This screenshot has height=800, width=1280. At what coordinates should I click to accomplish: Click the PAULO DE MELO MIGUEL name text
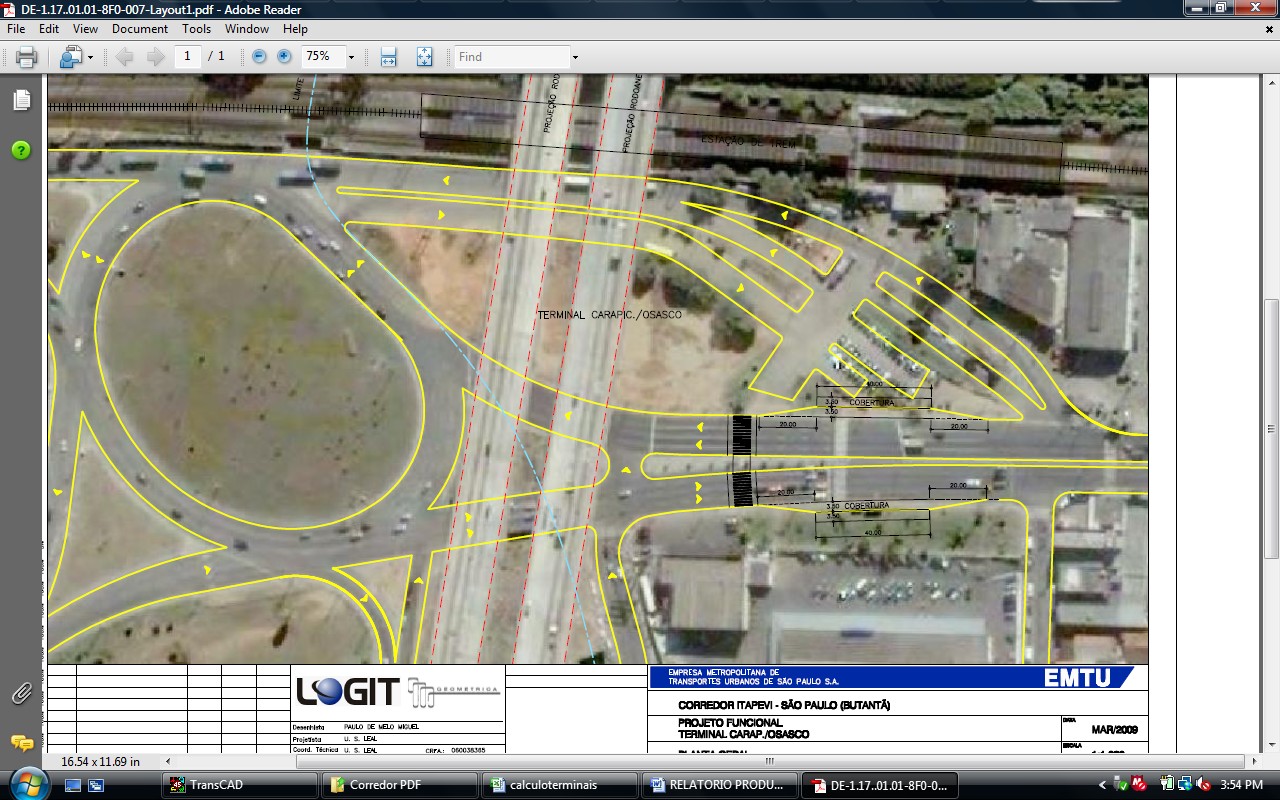[x=381, y=728]
